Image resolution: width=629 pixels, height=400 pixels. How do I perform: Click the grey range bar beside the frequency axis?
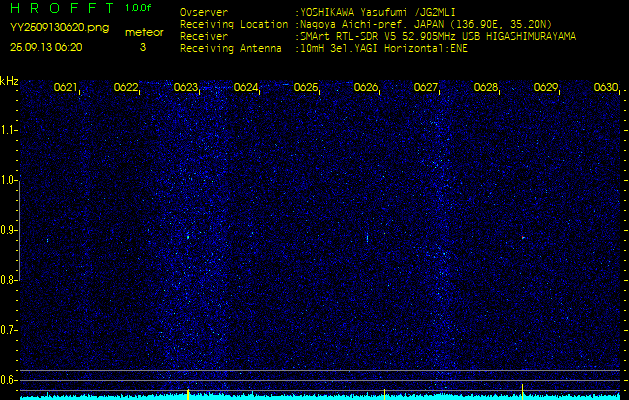click(x=19, y=230)
